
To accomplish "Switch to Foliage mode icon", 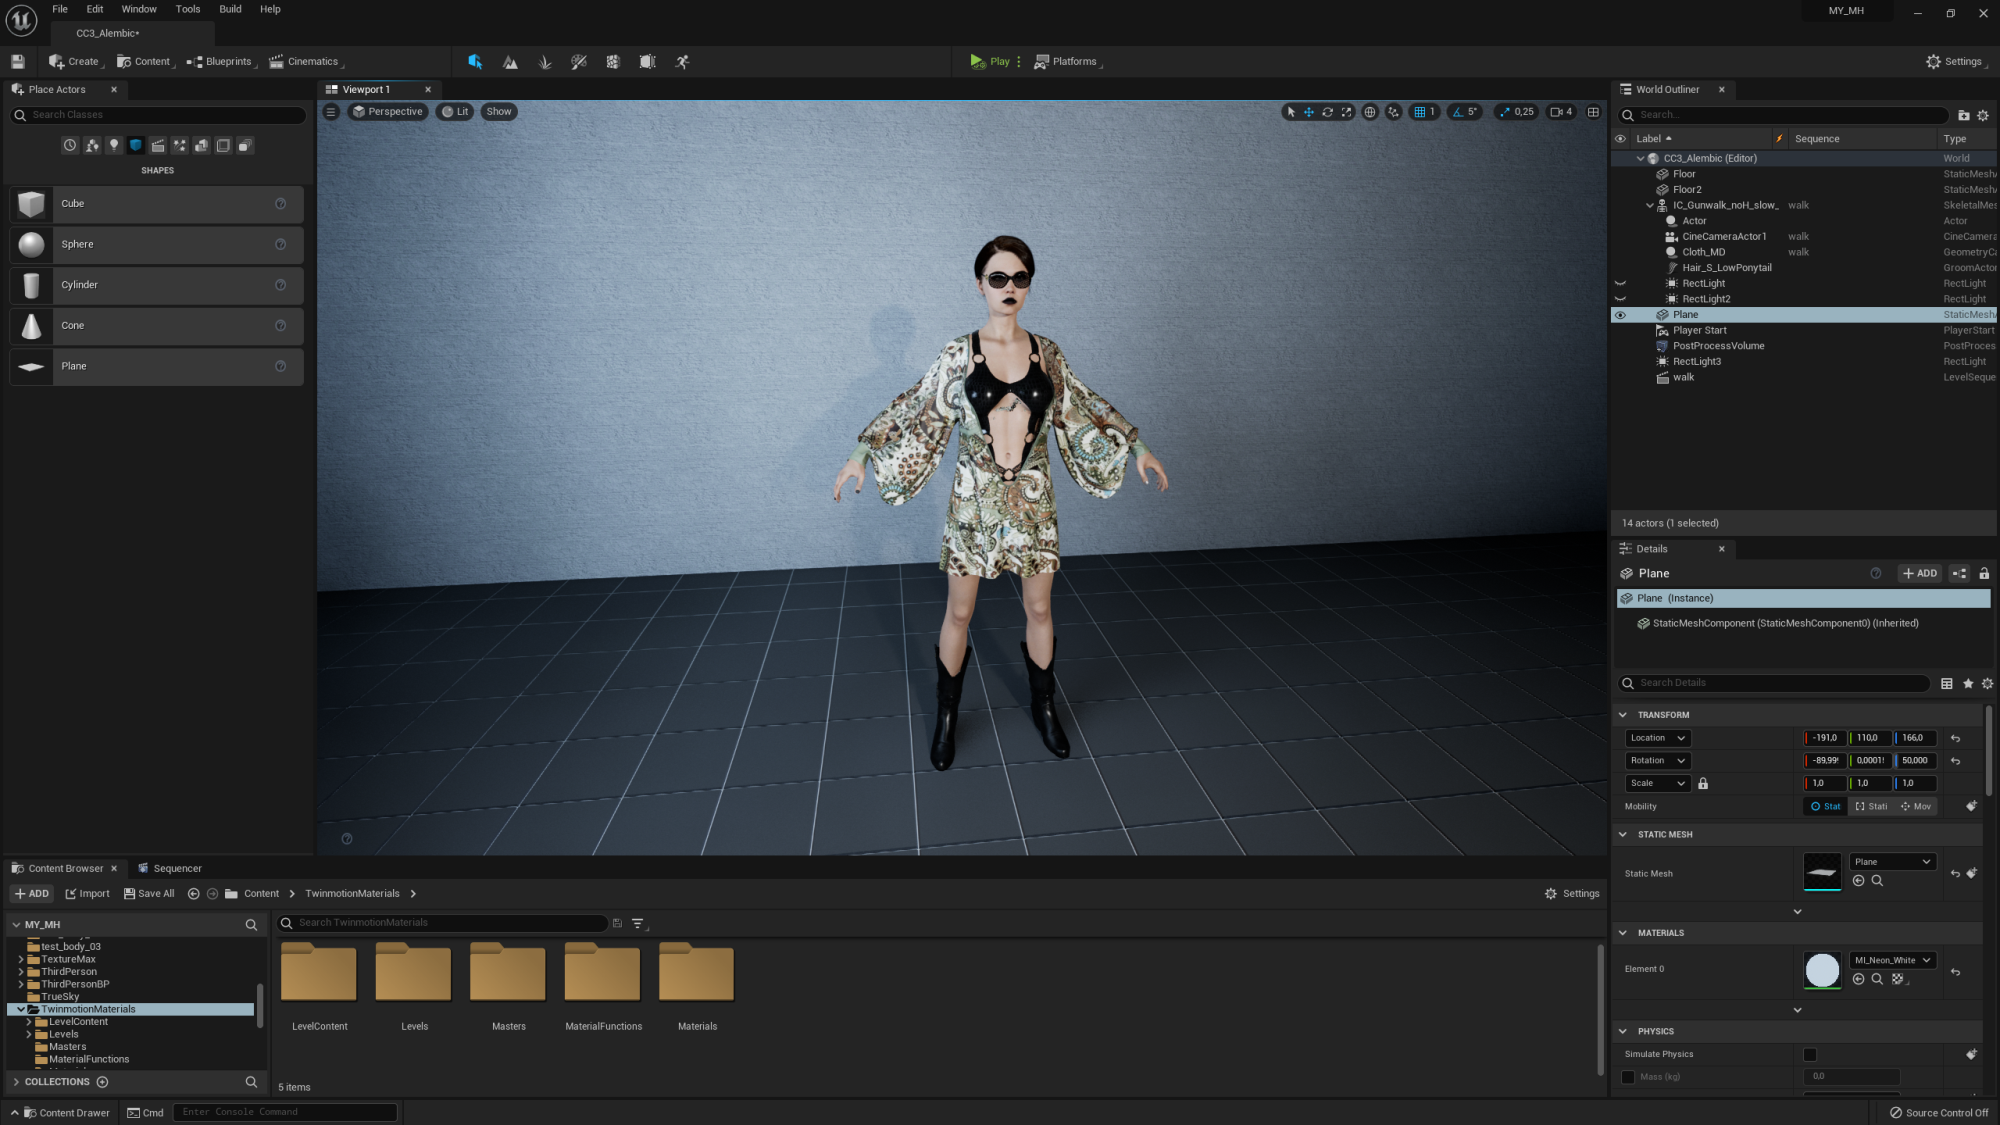I will tap(545, 62).
